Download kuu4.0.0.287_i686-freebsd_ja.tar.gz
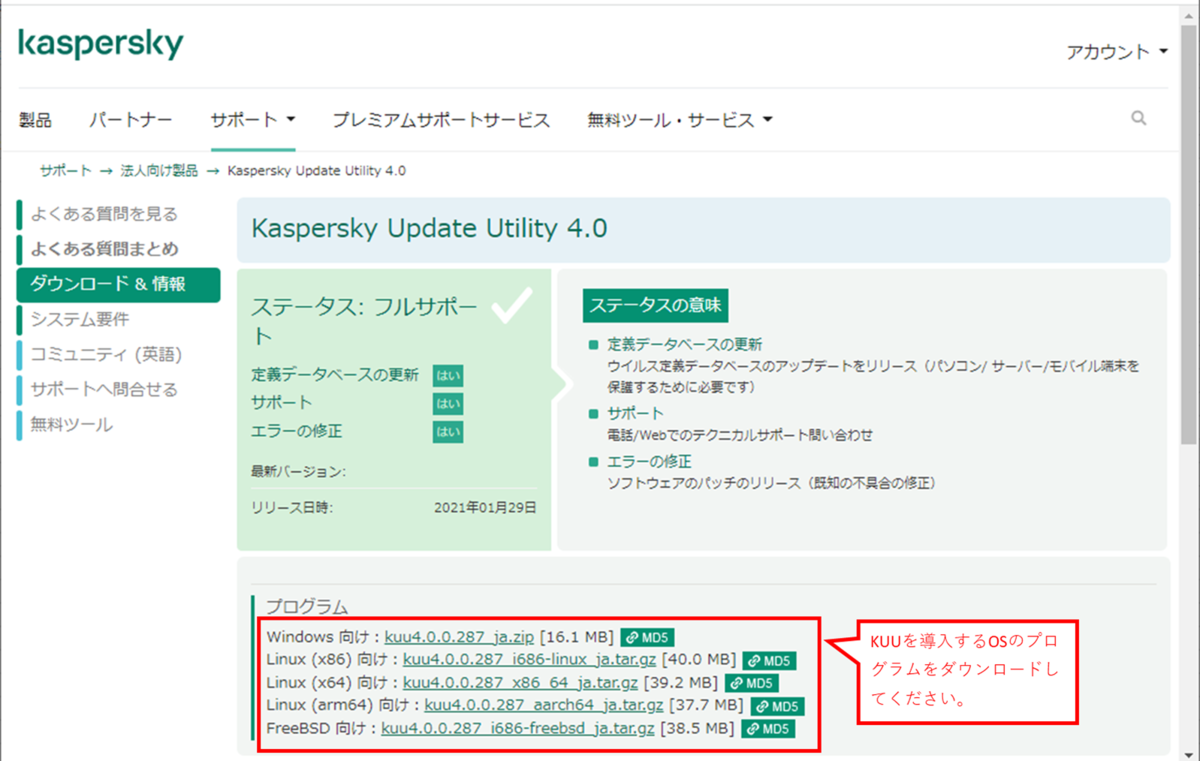 pos(518,729)
